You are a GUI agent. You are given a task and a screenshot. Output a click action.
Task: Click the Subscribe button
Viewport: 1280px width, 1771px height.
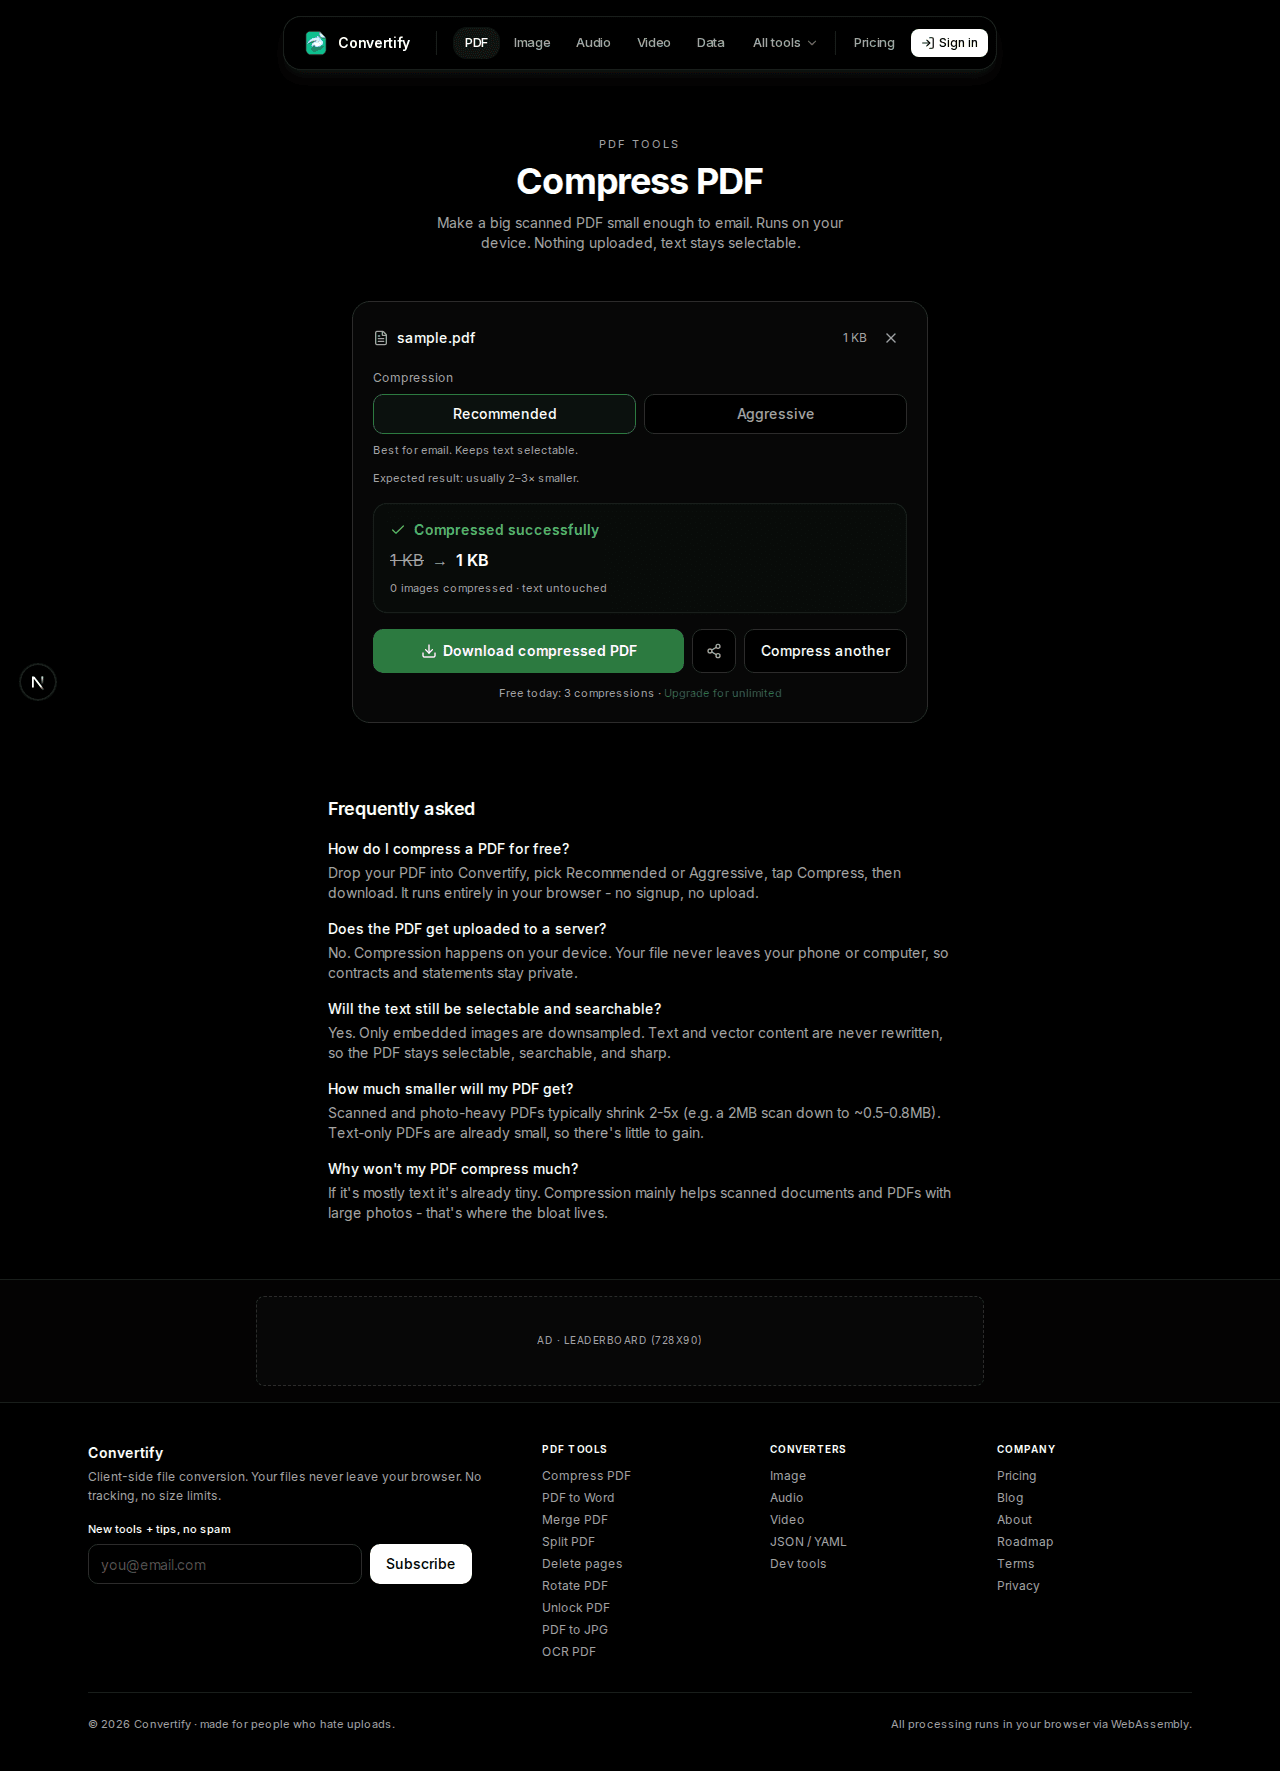click(x=421, y=1564)
